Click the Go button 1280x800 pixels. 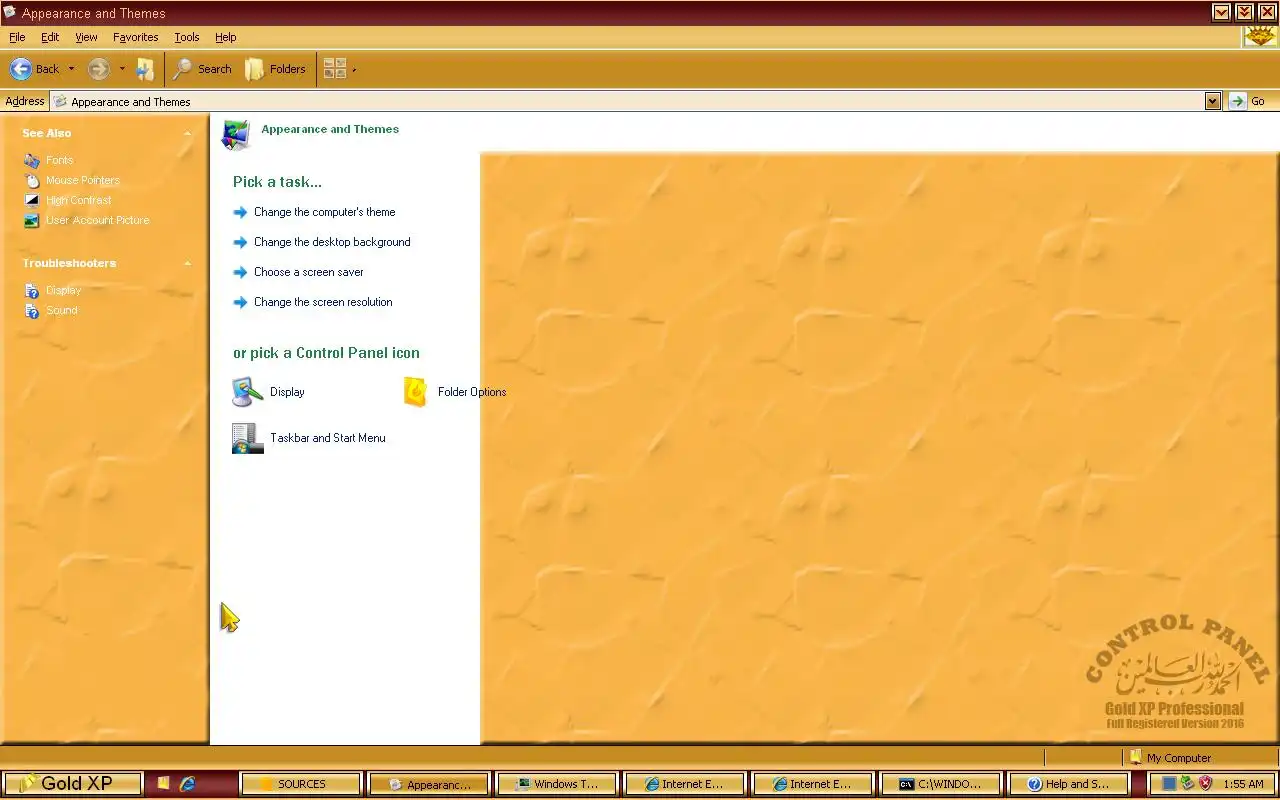pos(1248,101)
